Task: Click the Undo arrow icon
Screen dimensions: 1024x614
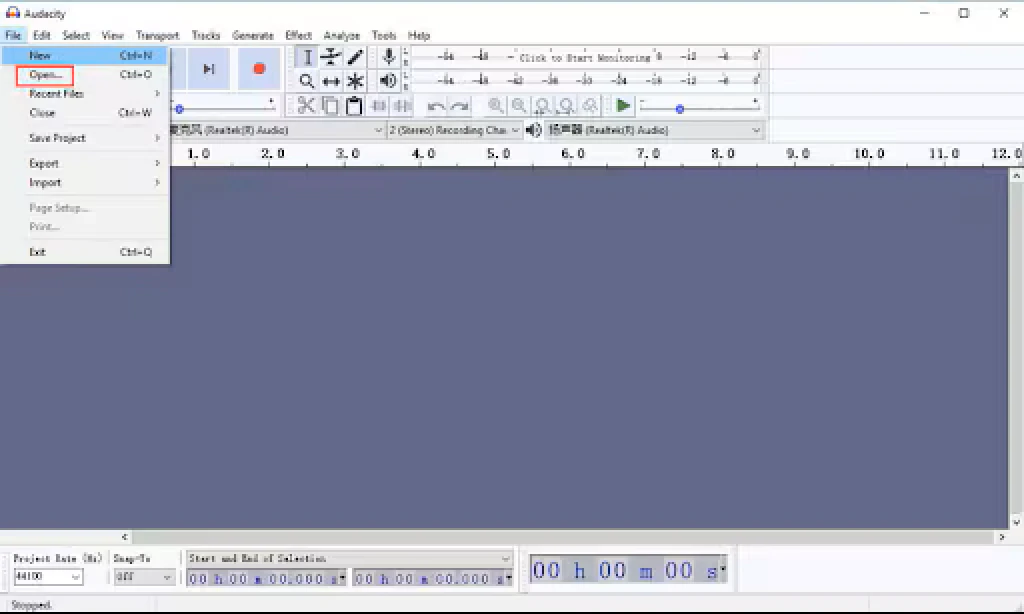Action: coord(435,105)
